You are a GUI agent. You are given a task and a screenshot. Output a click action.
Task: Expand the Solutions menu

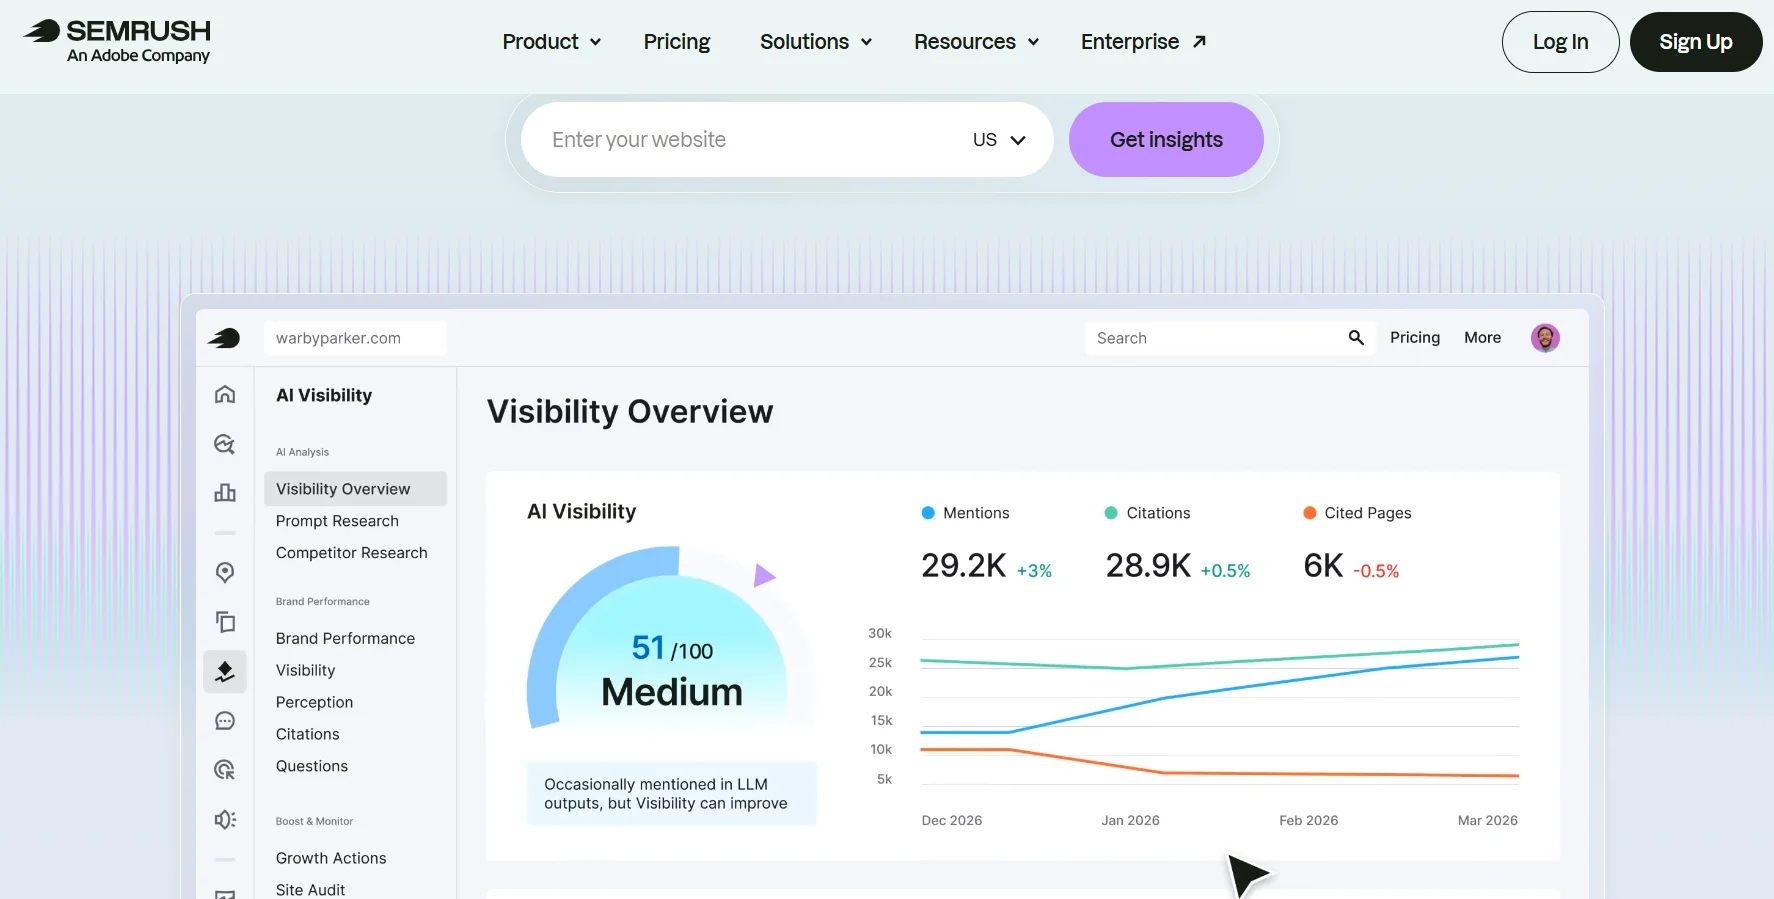point(816,42)
